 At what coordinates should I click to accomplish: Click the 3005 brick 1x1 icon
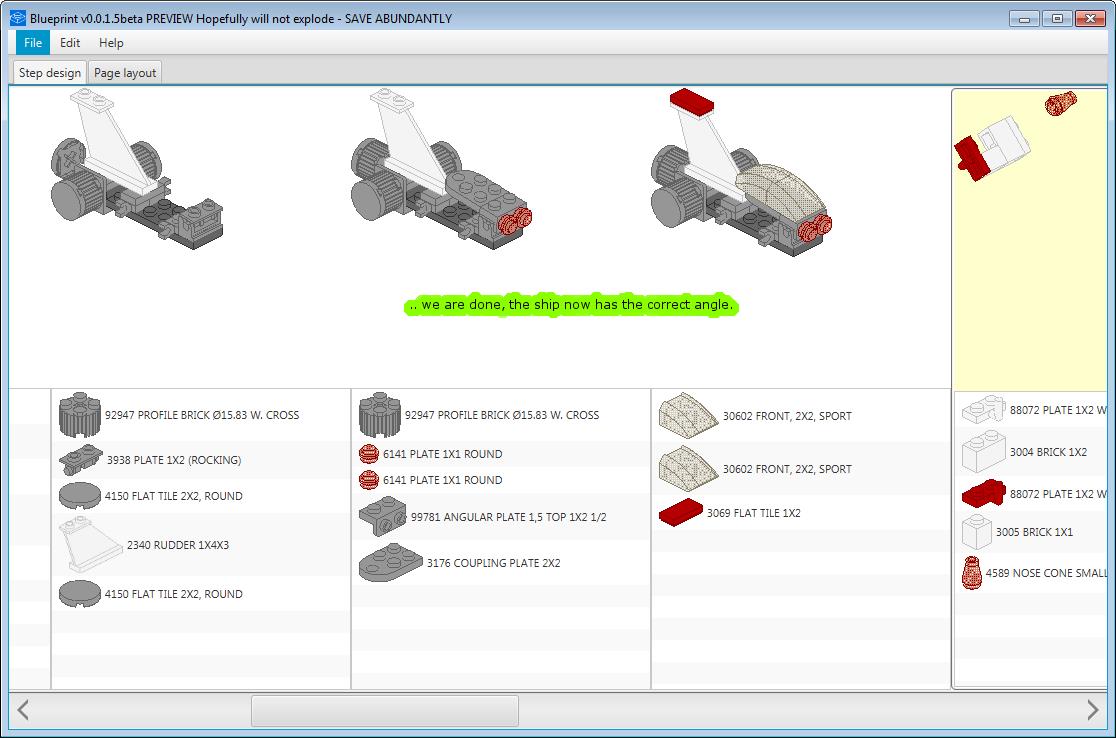point(976,532)
